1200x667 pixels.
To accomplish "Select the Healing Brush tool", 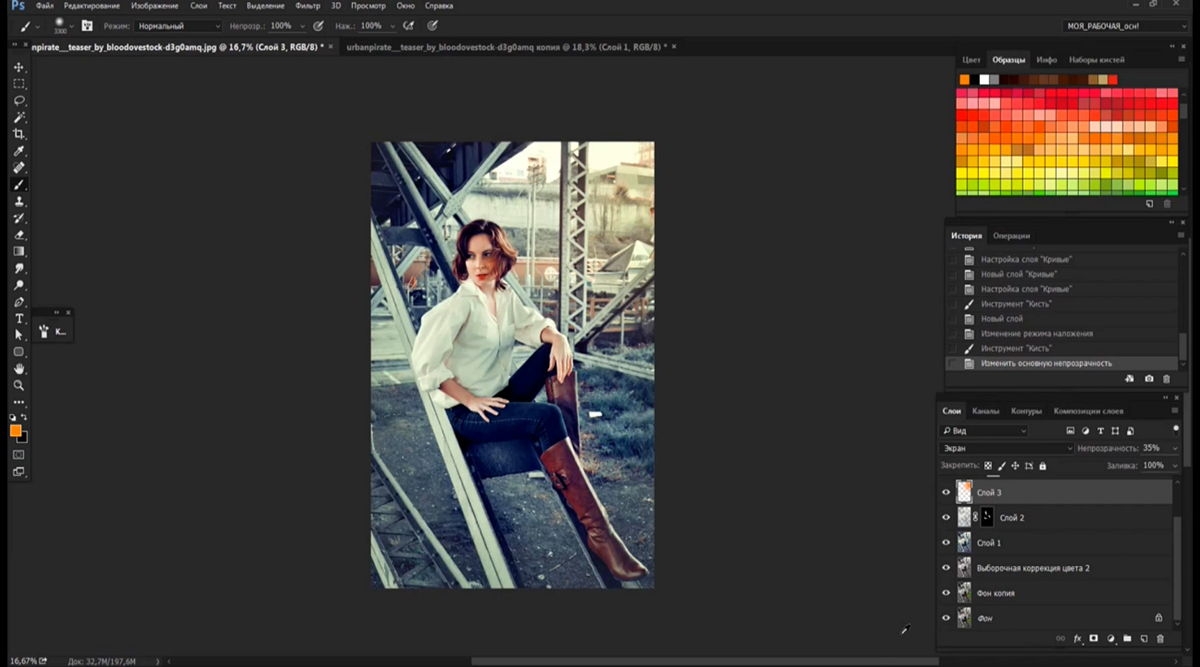I will 19,168.
